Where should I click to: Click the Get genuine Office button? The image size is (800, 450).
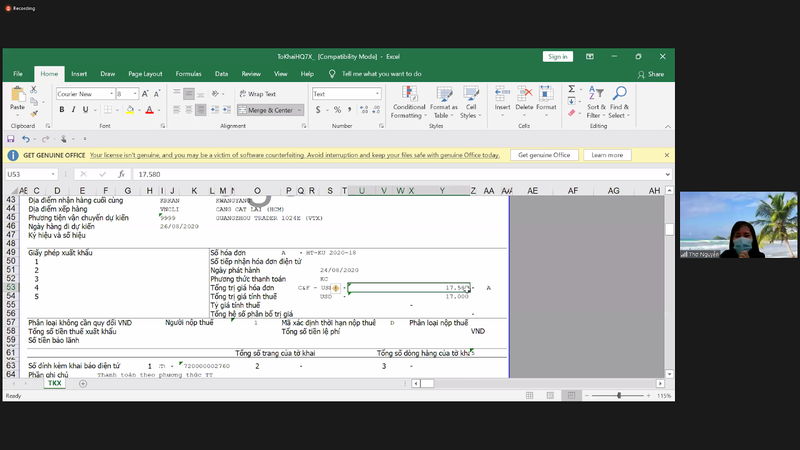coord(544,155)
